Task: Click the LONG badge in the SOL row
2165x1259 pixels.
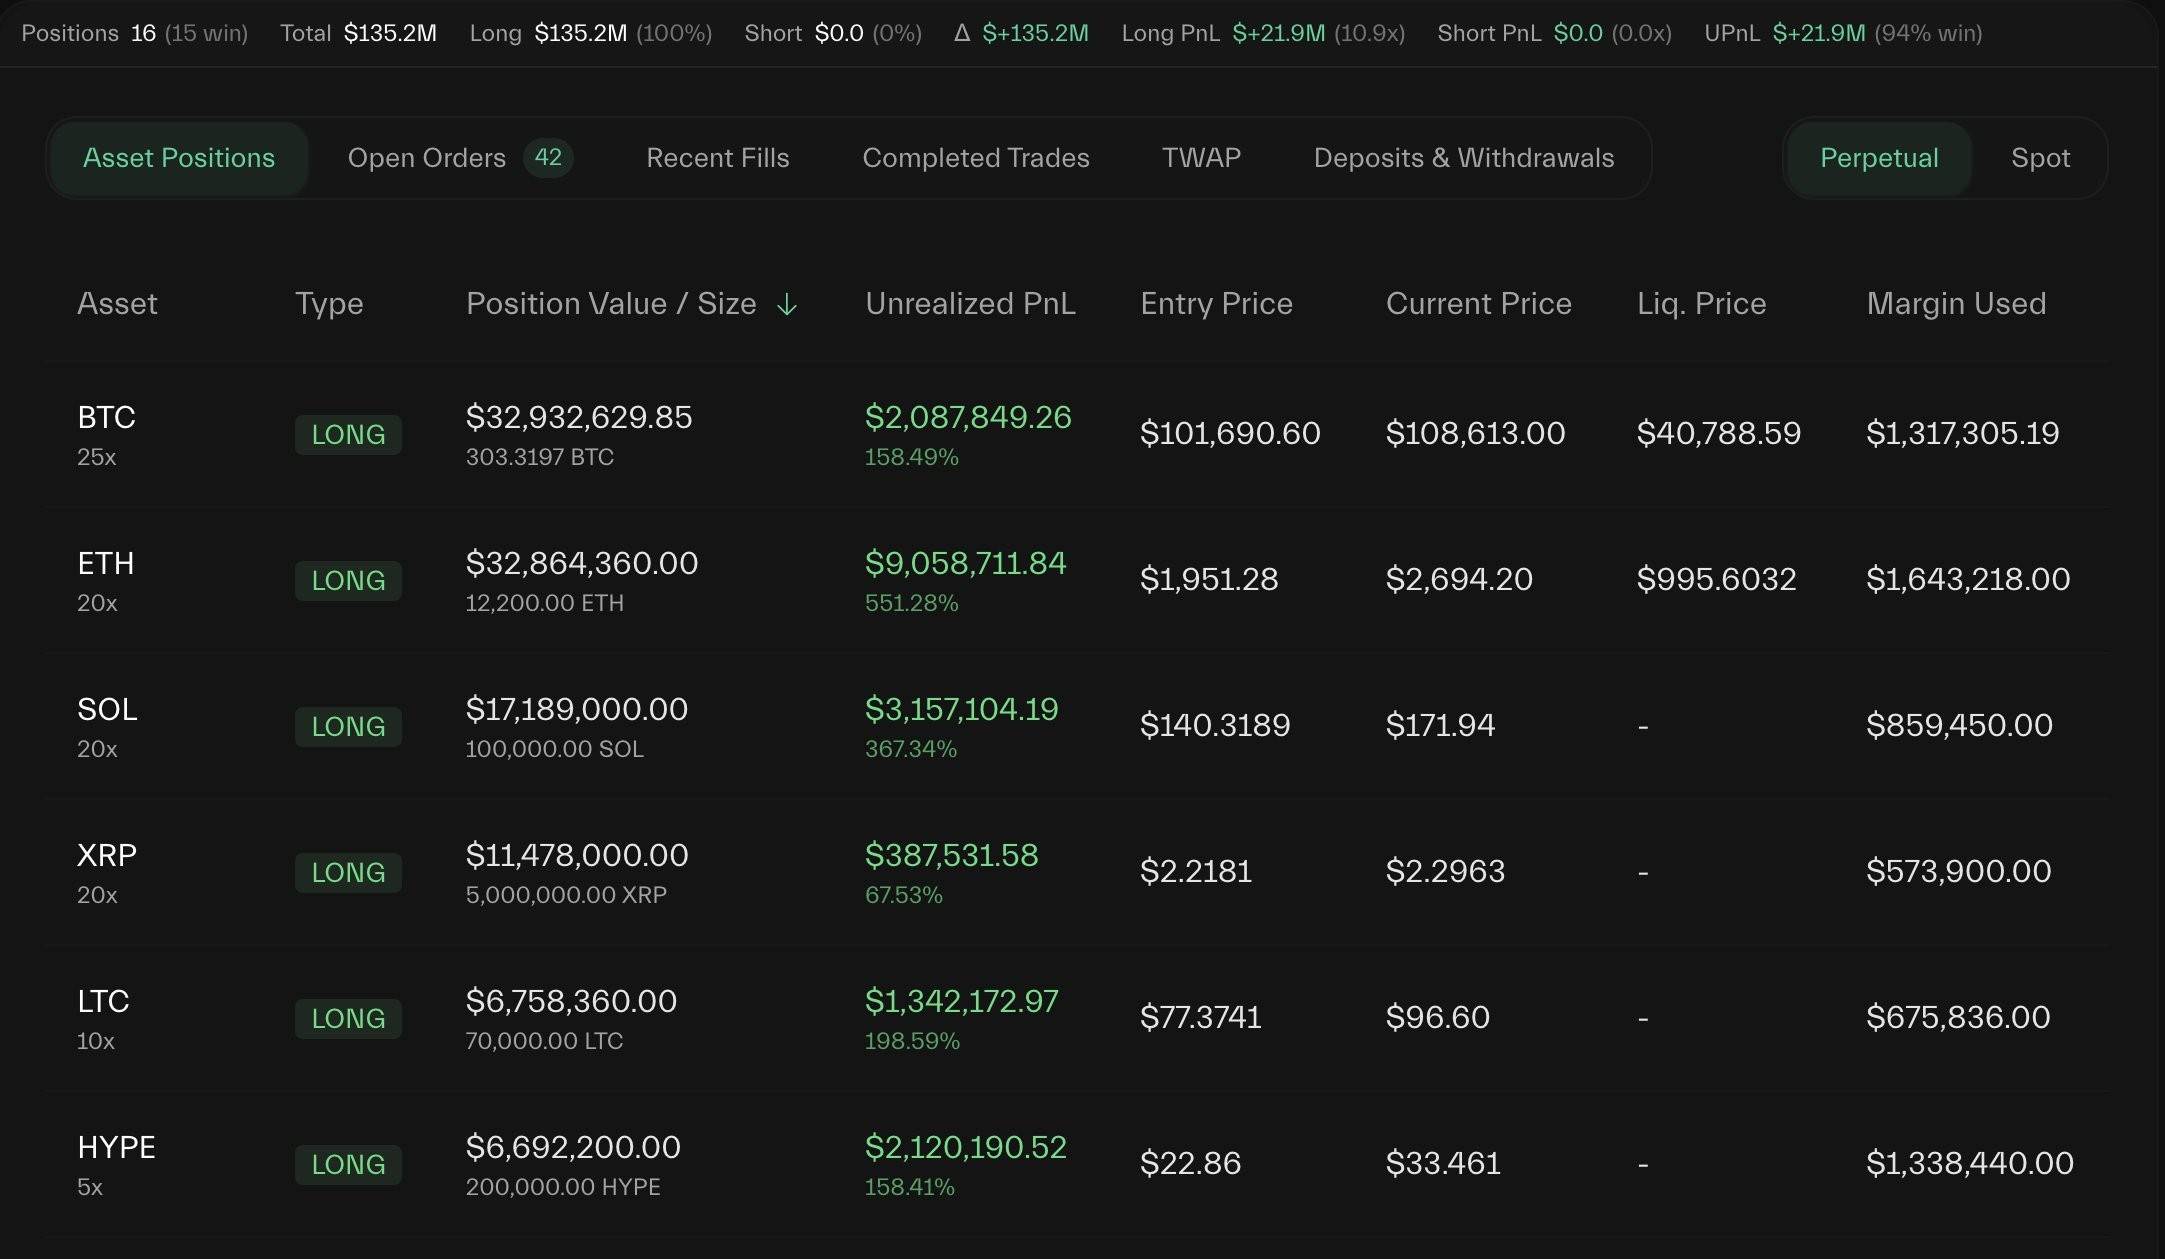Action: pos(348,726)
